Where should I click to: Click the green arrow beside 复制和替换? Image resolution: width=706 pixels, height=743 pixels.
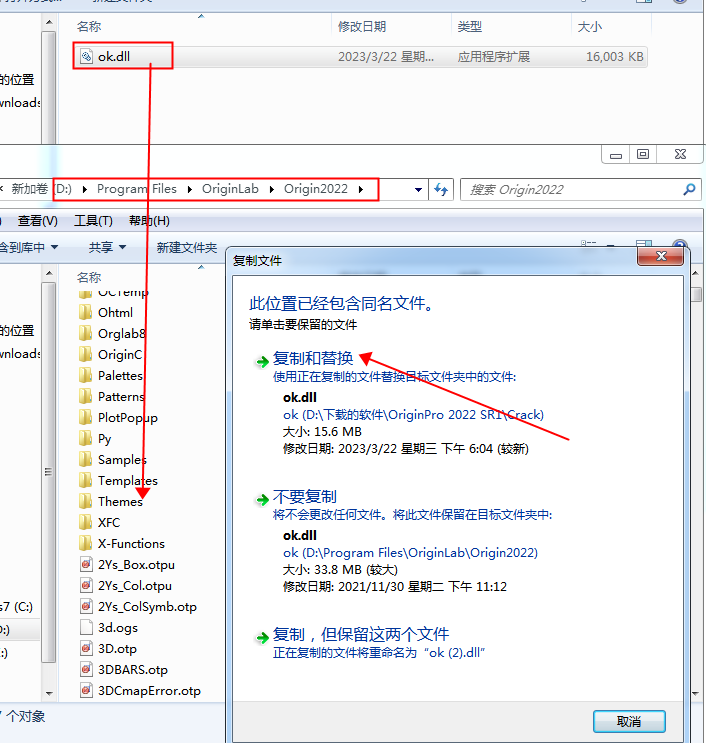click(262, 359)
